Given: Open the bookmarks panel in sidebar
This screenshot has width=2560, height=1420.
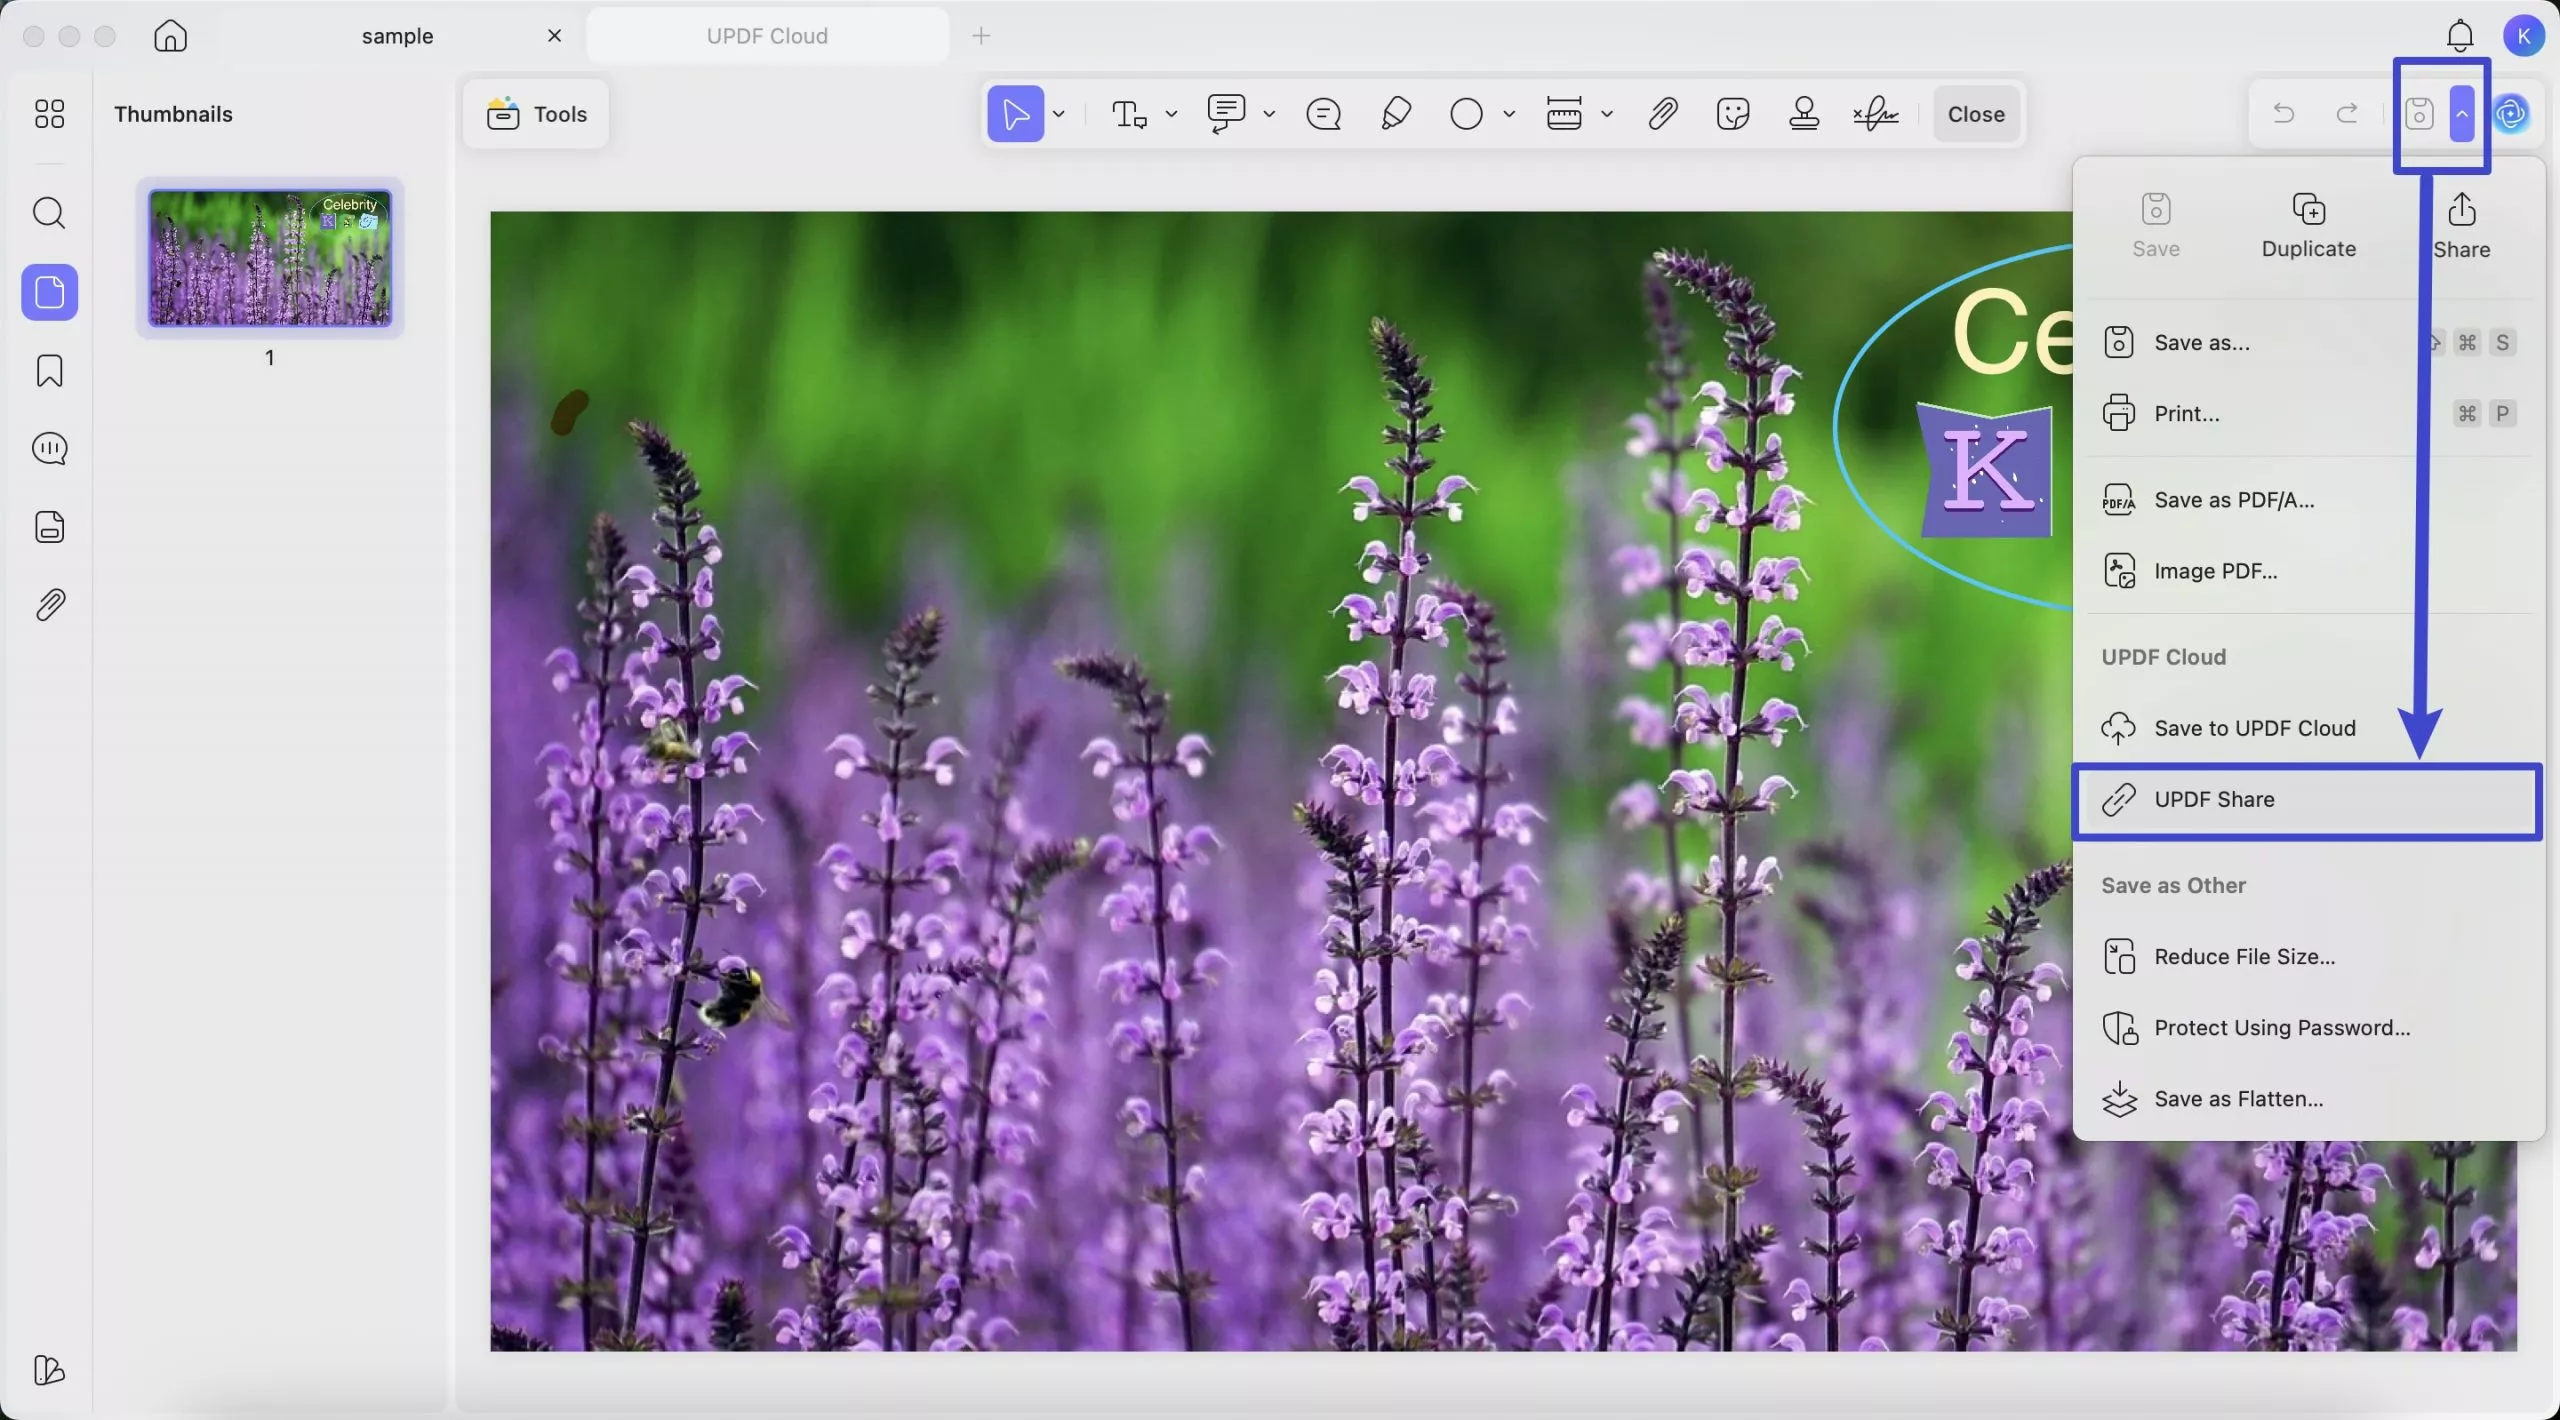Looking at the screenshot, I should (49, 371).
